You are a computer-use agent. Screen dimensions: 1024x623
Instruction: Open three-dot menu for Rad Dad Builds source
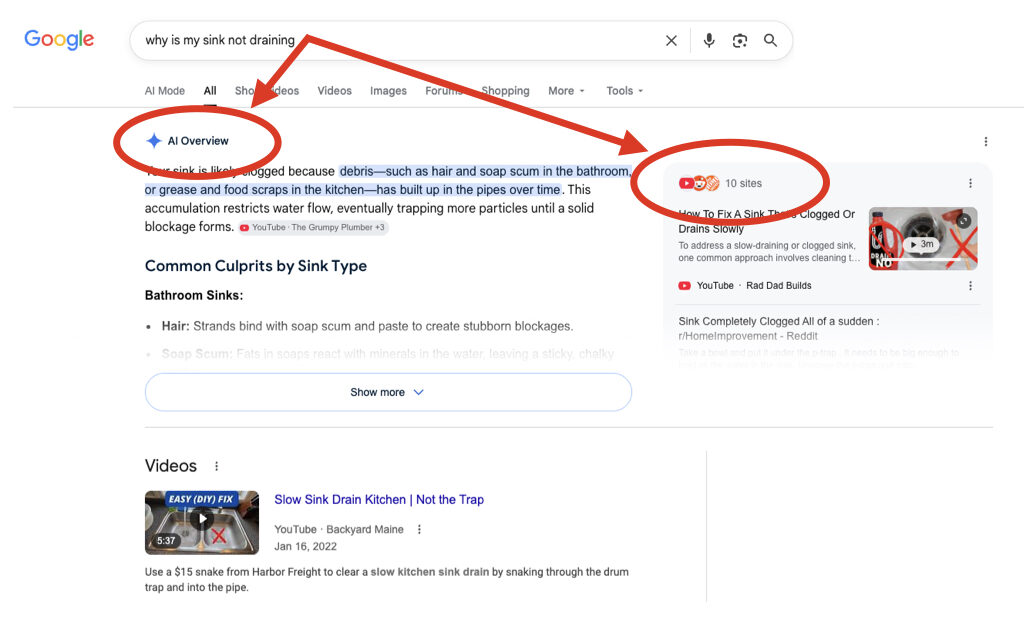click(970, 286)
